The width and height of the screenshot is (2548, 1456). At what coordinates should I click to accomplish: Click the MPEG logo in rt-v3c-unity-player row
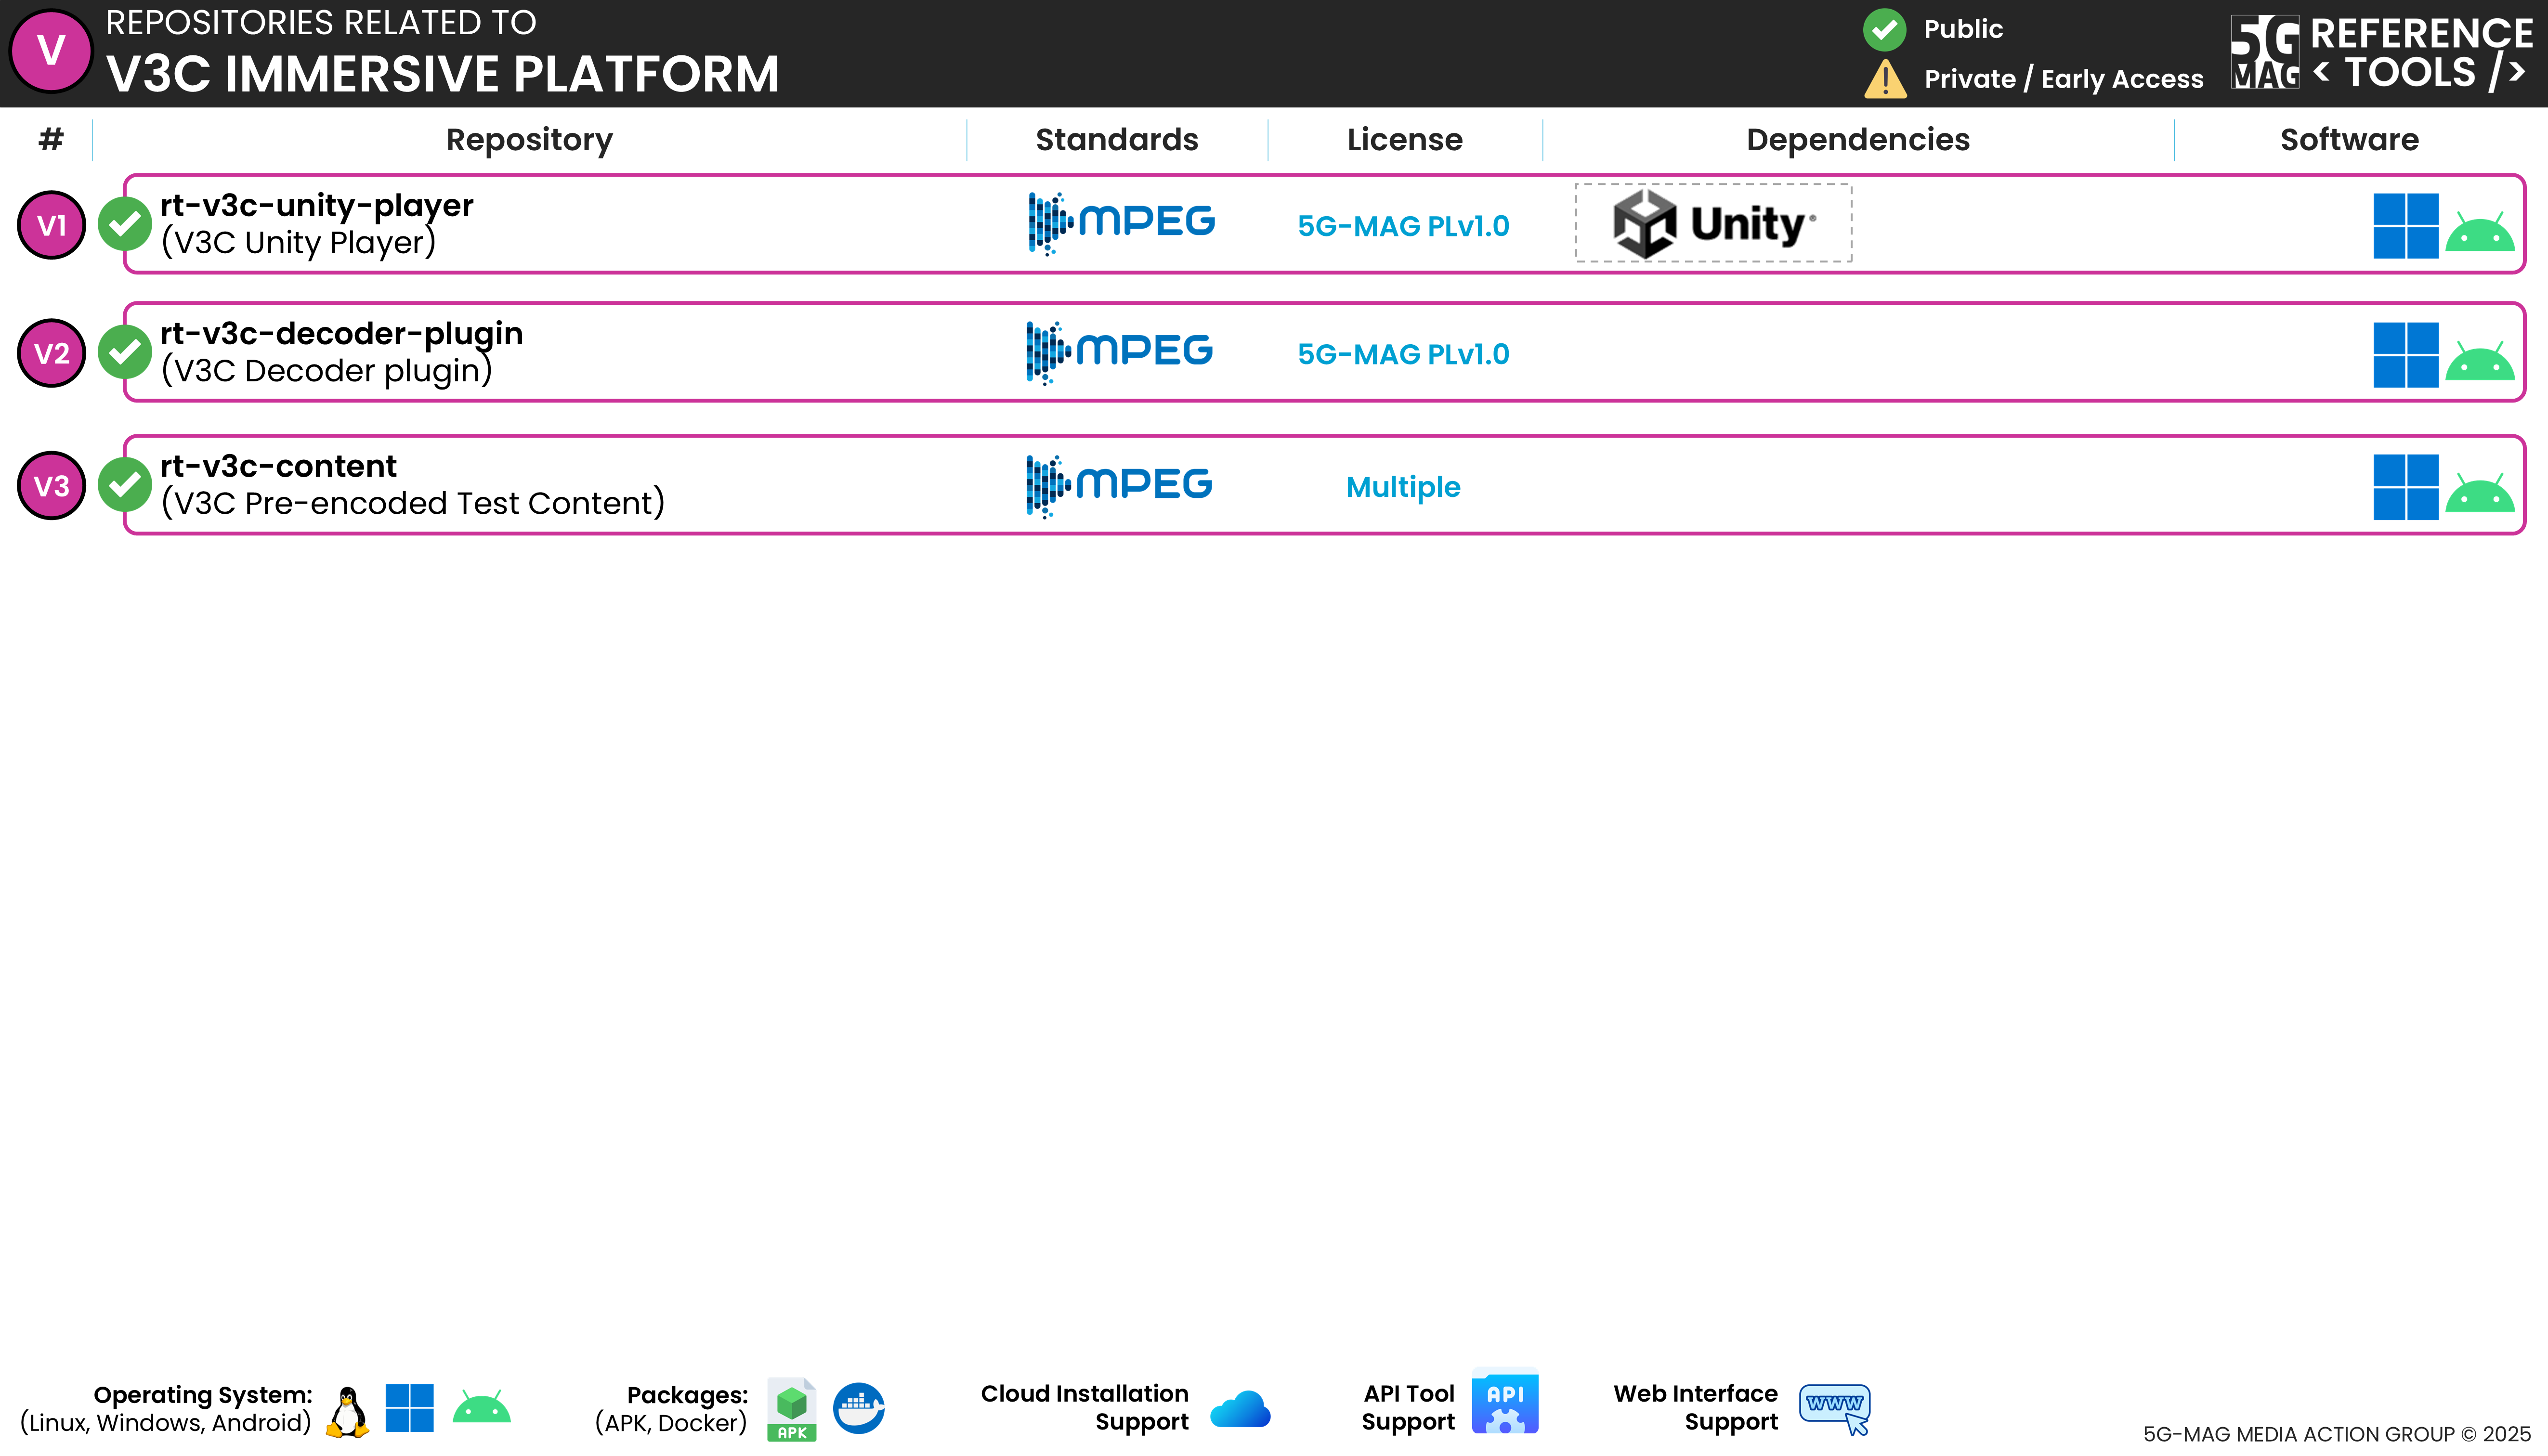pyautogui.click(x=1121, y=223)
